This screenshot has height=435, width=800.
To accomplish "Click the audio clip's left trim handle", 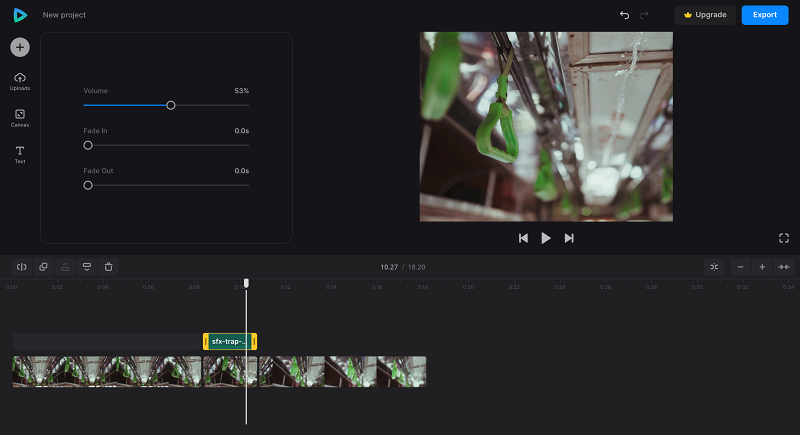I will (206, 341).
